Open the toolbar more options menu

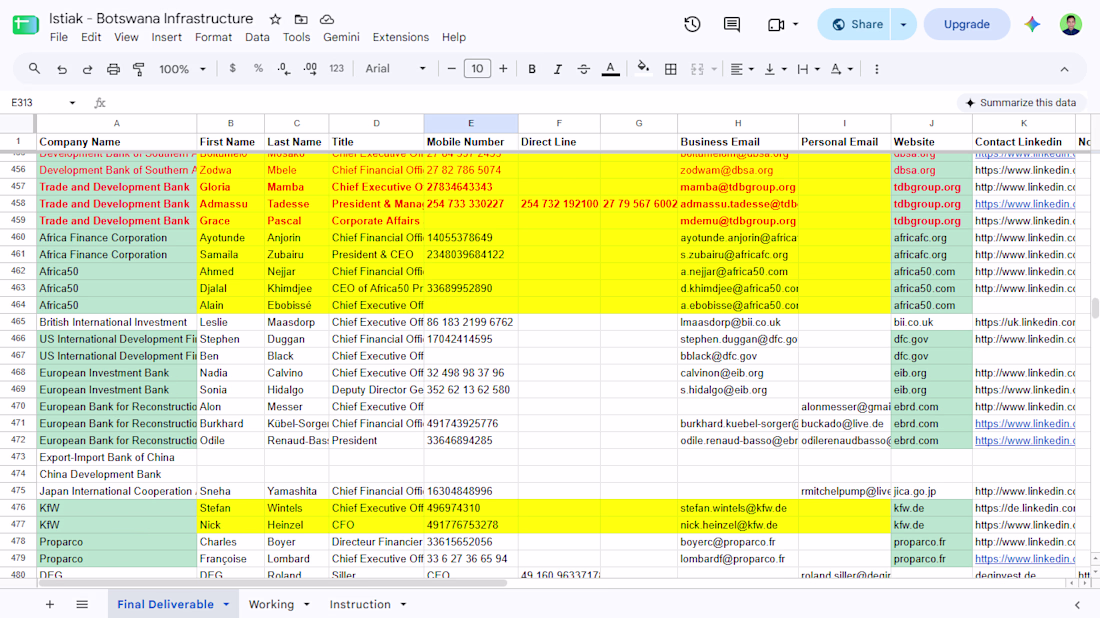point(876,69)
